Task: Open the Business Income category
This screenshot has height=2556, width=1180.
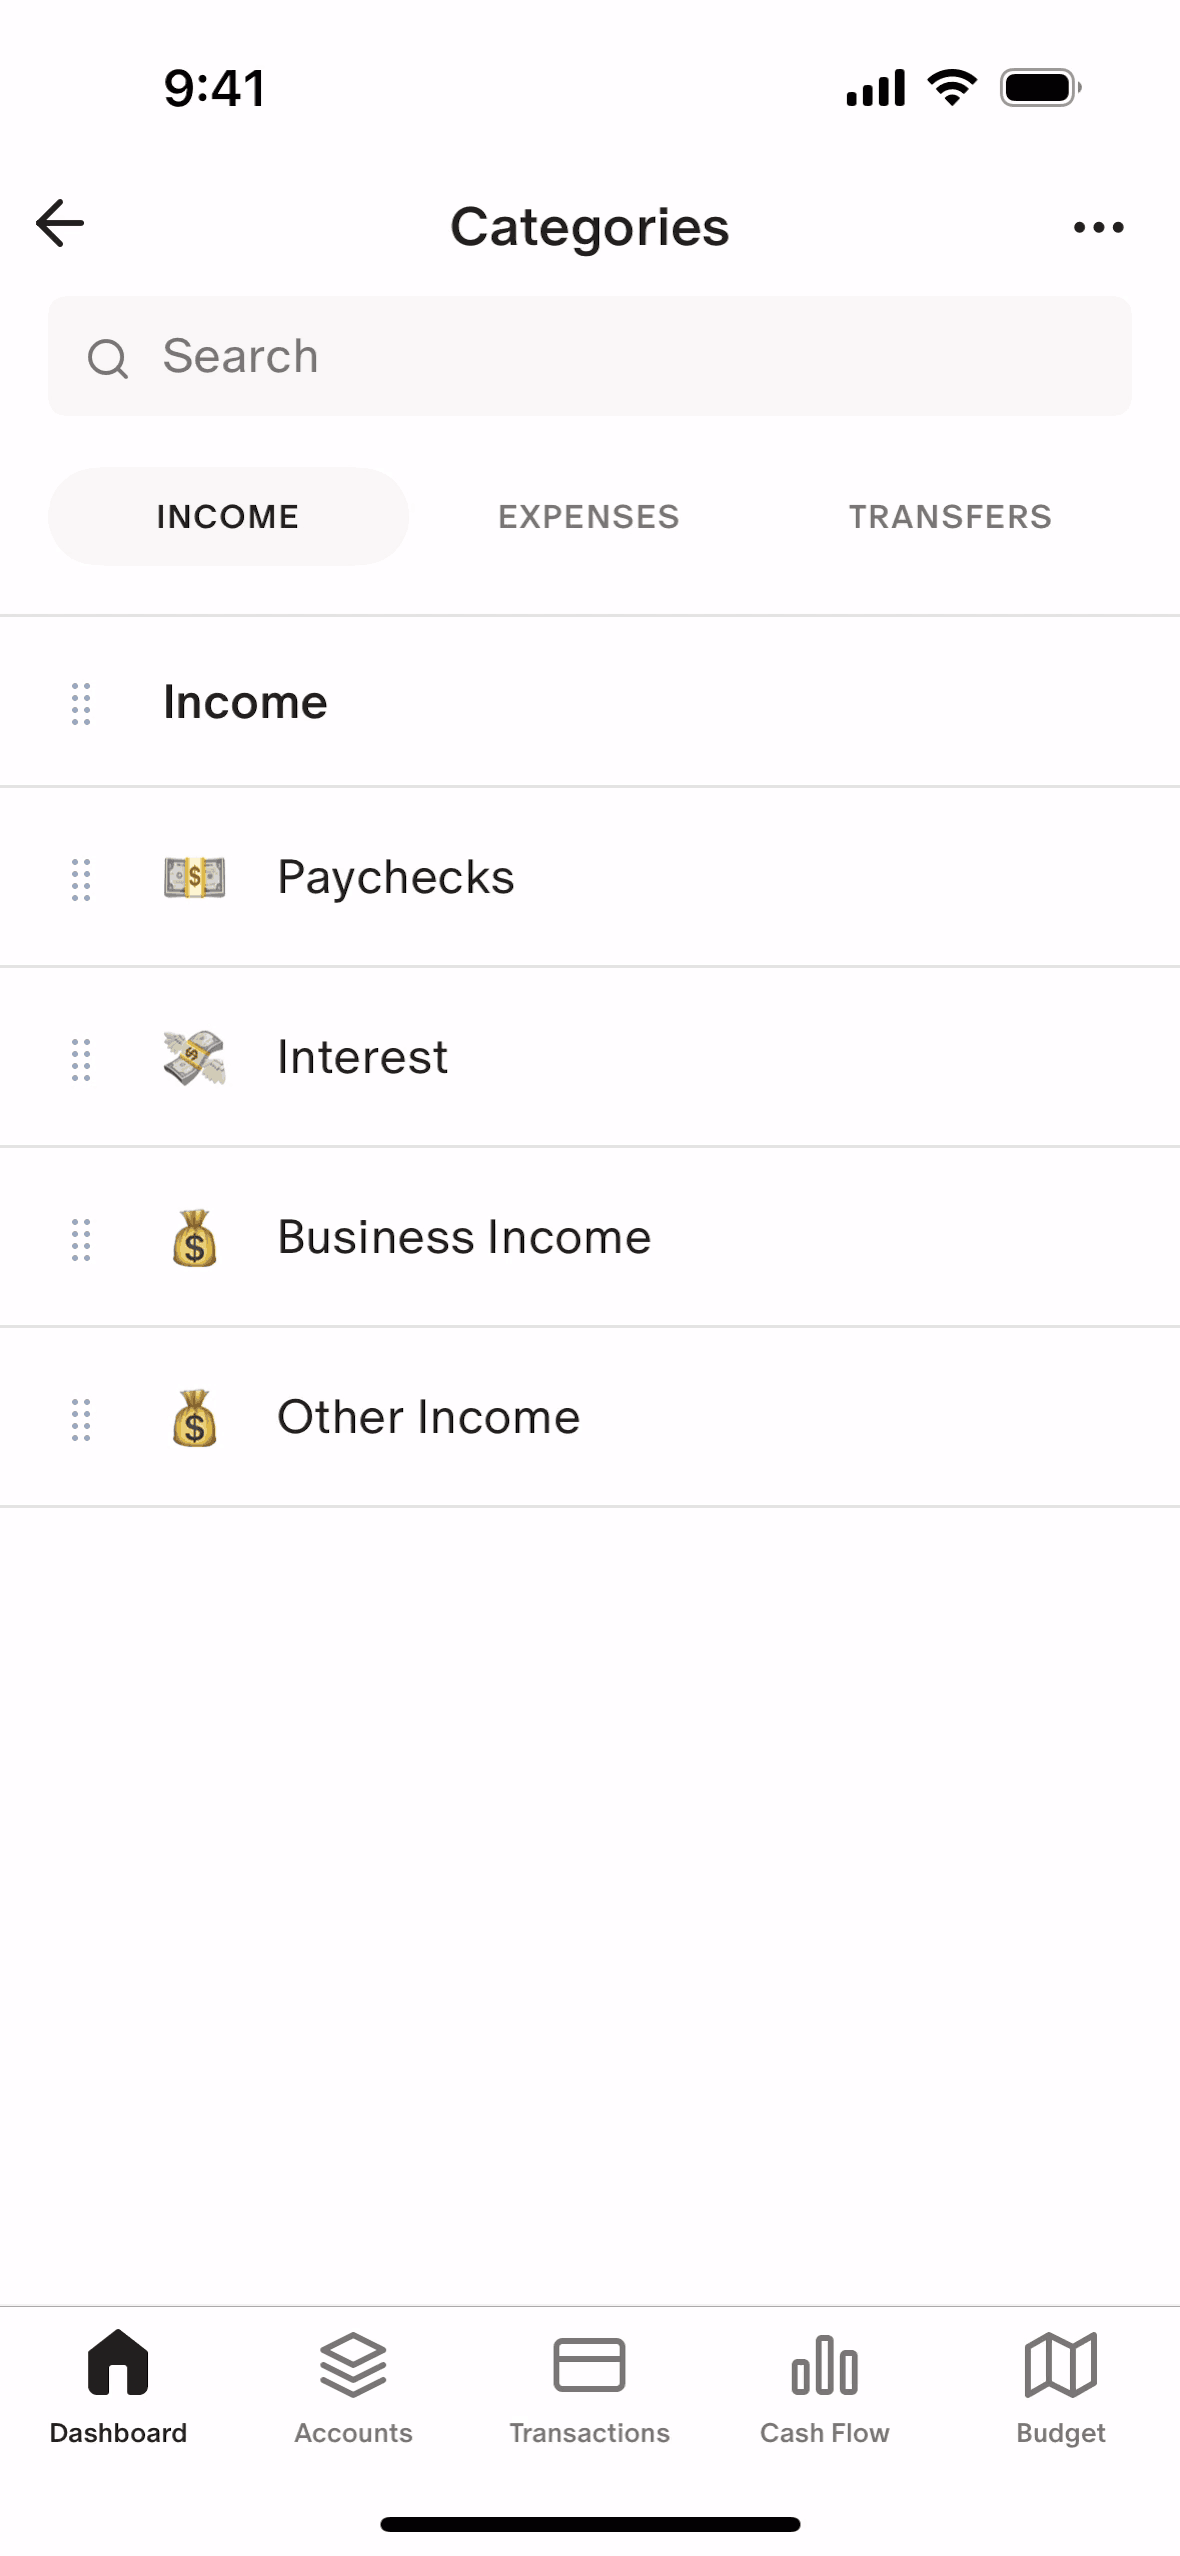Action: [x=464, y=1238]
